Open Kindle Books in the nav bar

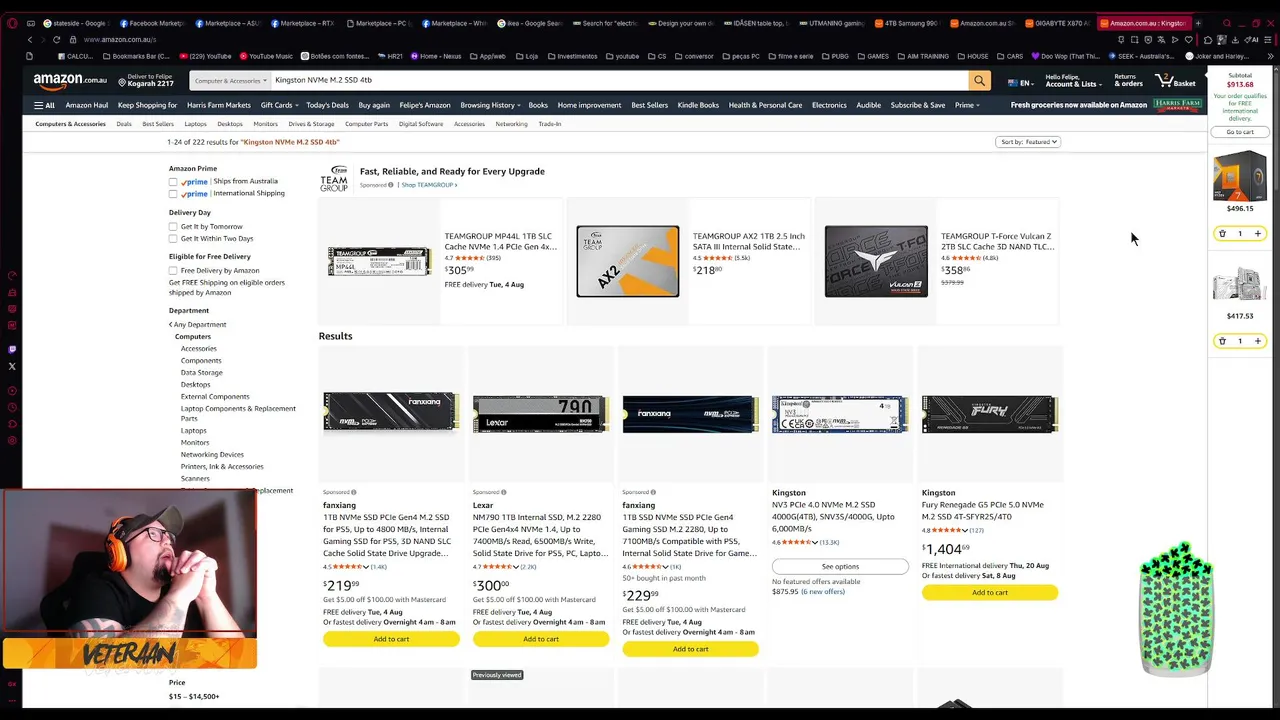coord(698,105)
